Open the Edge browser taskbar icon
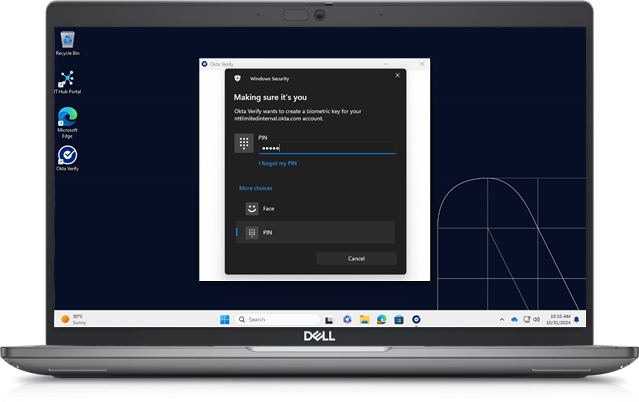 tap(381, 319)
